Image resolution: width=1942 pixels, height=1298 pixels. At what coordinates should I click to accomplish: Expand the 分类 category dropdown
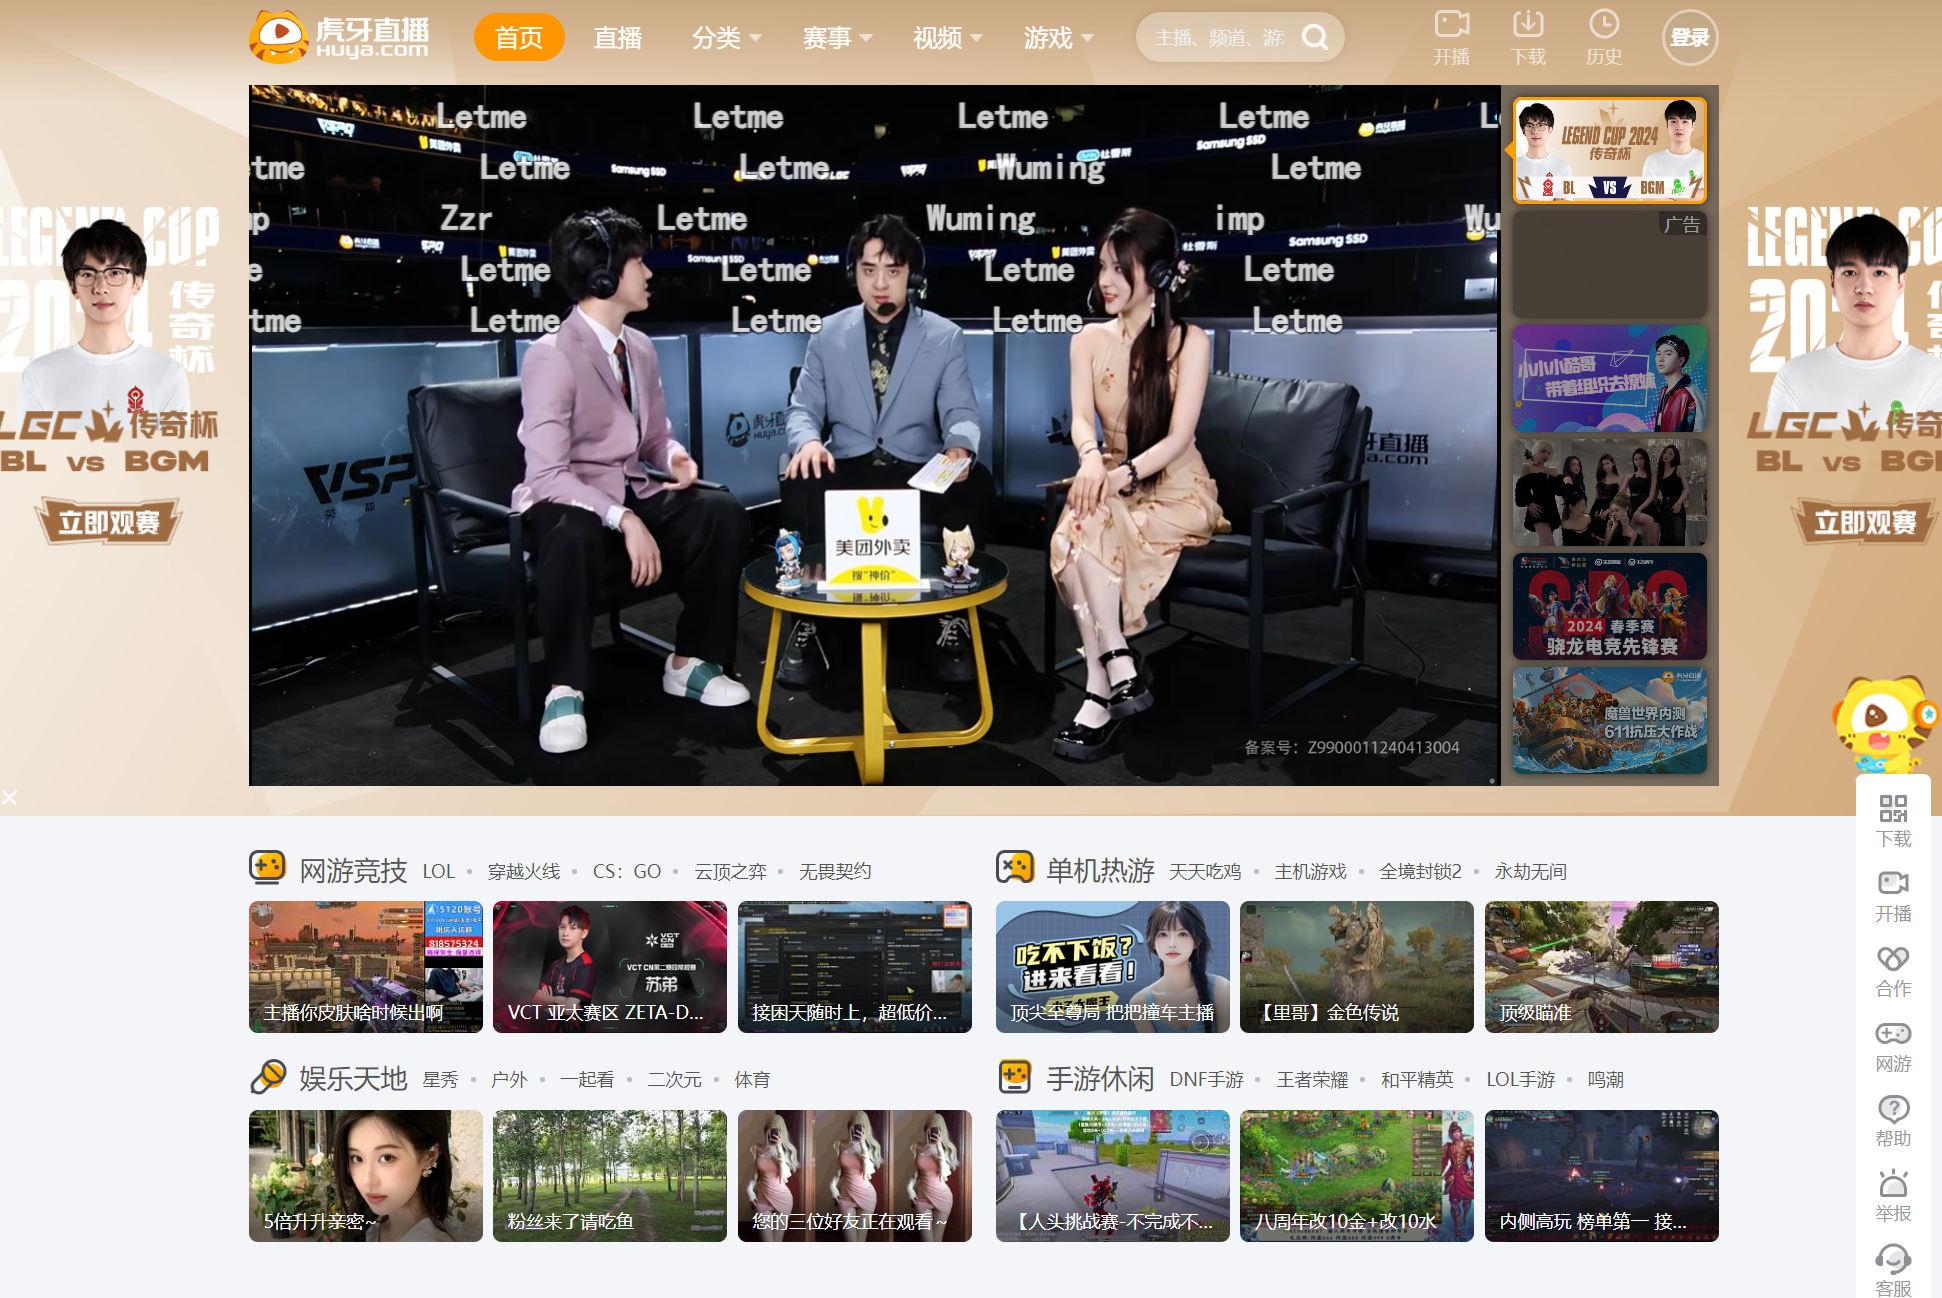(727, 38)
